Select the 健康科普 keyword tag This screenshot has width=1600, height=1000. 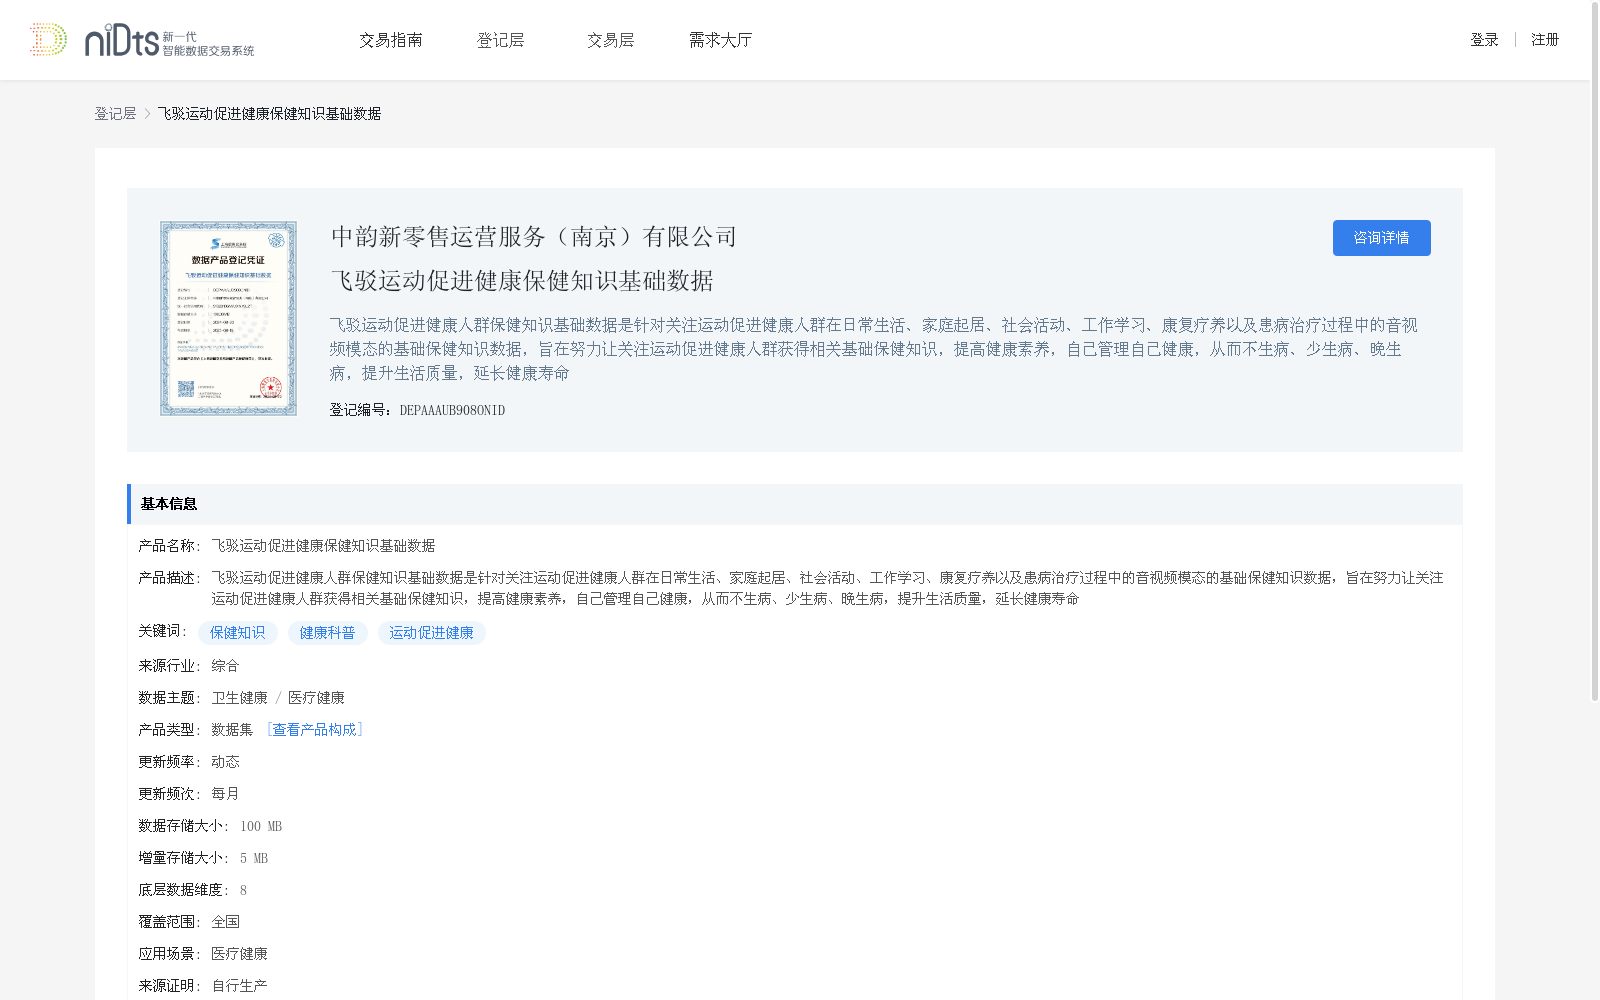pos(328,633)
